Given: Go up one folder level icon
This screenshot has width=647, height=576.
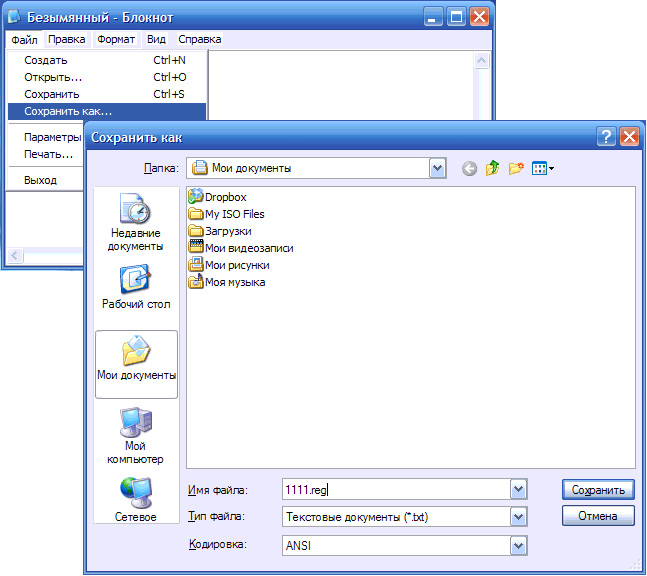Looking at the screenshot, I should 492,168.
